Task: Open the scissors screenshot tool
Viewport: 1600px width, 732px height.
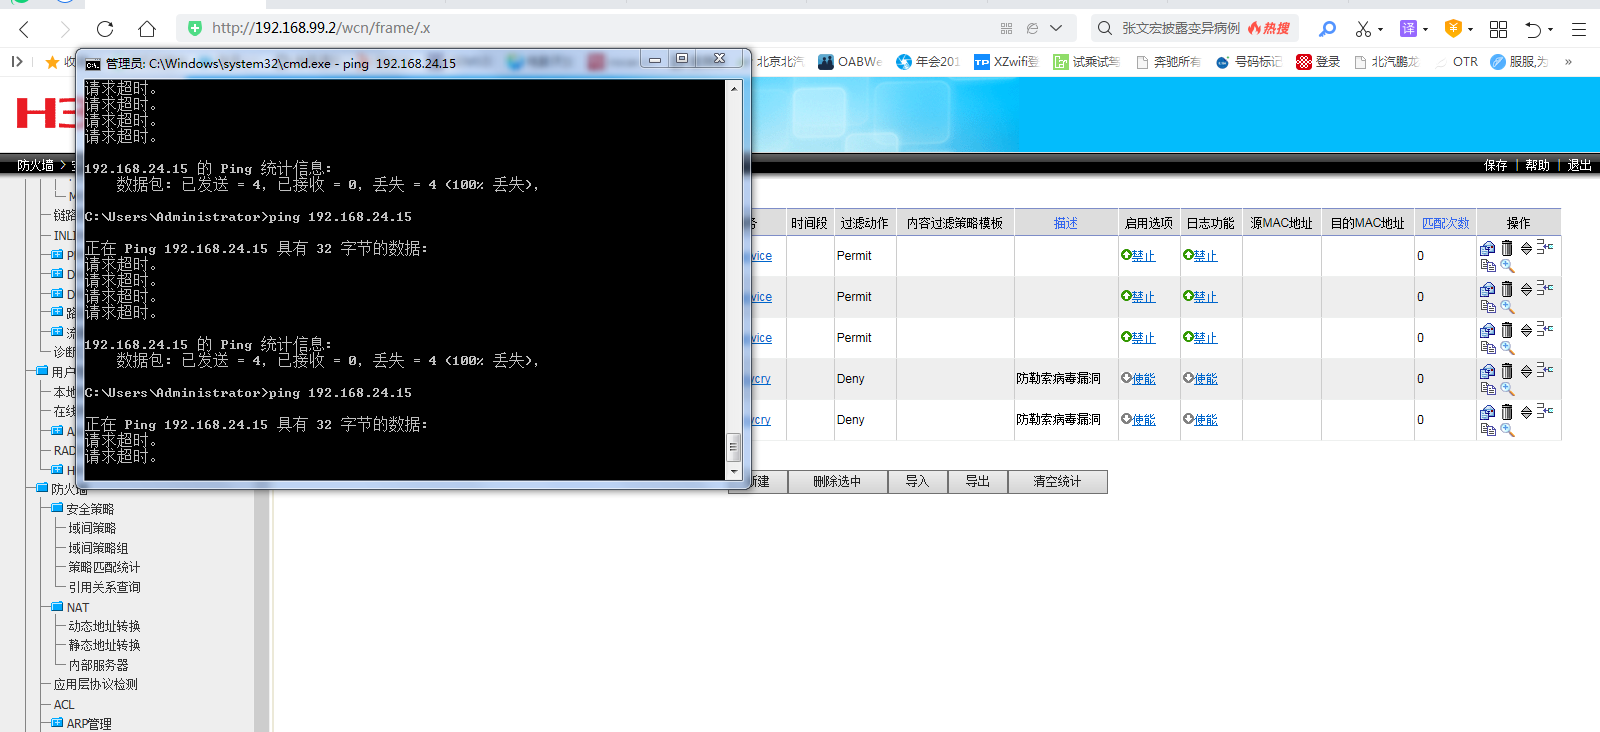Action: (1363, 29)
